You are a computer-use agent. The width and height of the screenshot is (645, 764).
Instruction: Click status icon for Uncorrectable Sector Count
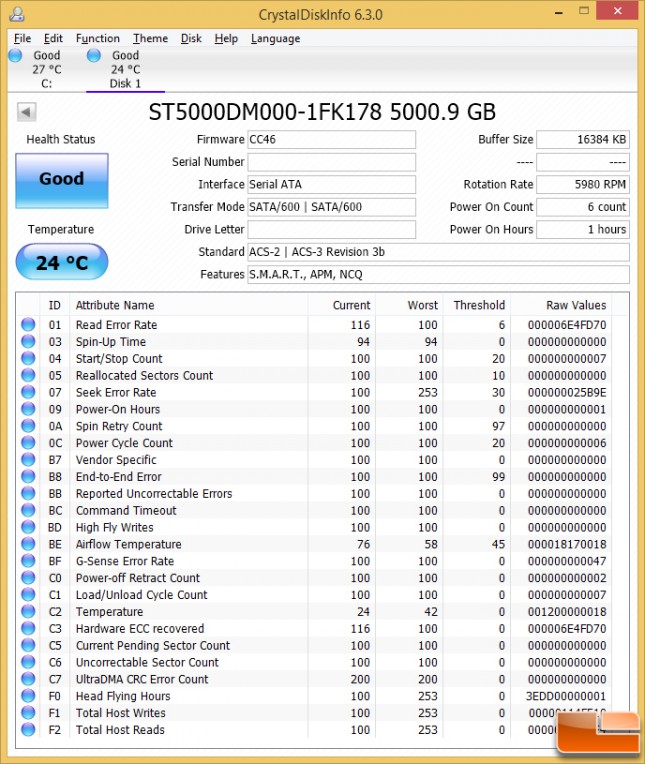pyautogui.click(x=28, y=662)
